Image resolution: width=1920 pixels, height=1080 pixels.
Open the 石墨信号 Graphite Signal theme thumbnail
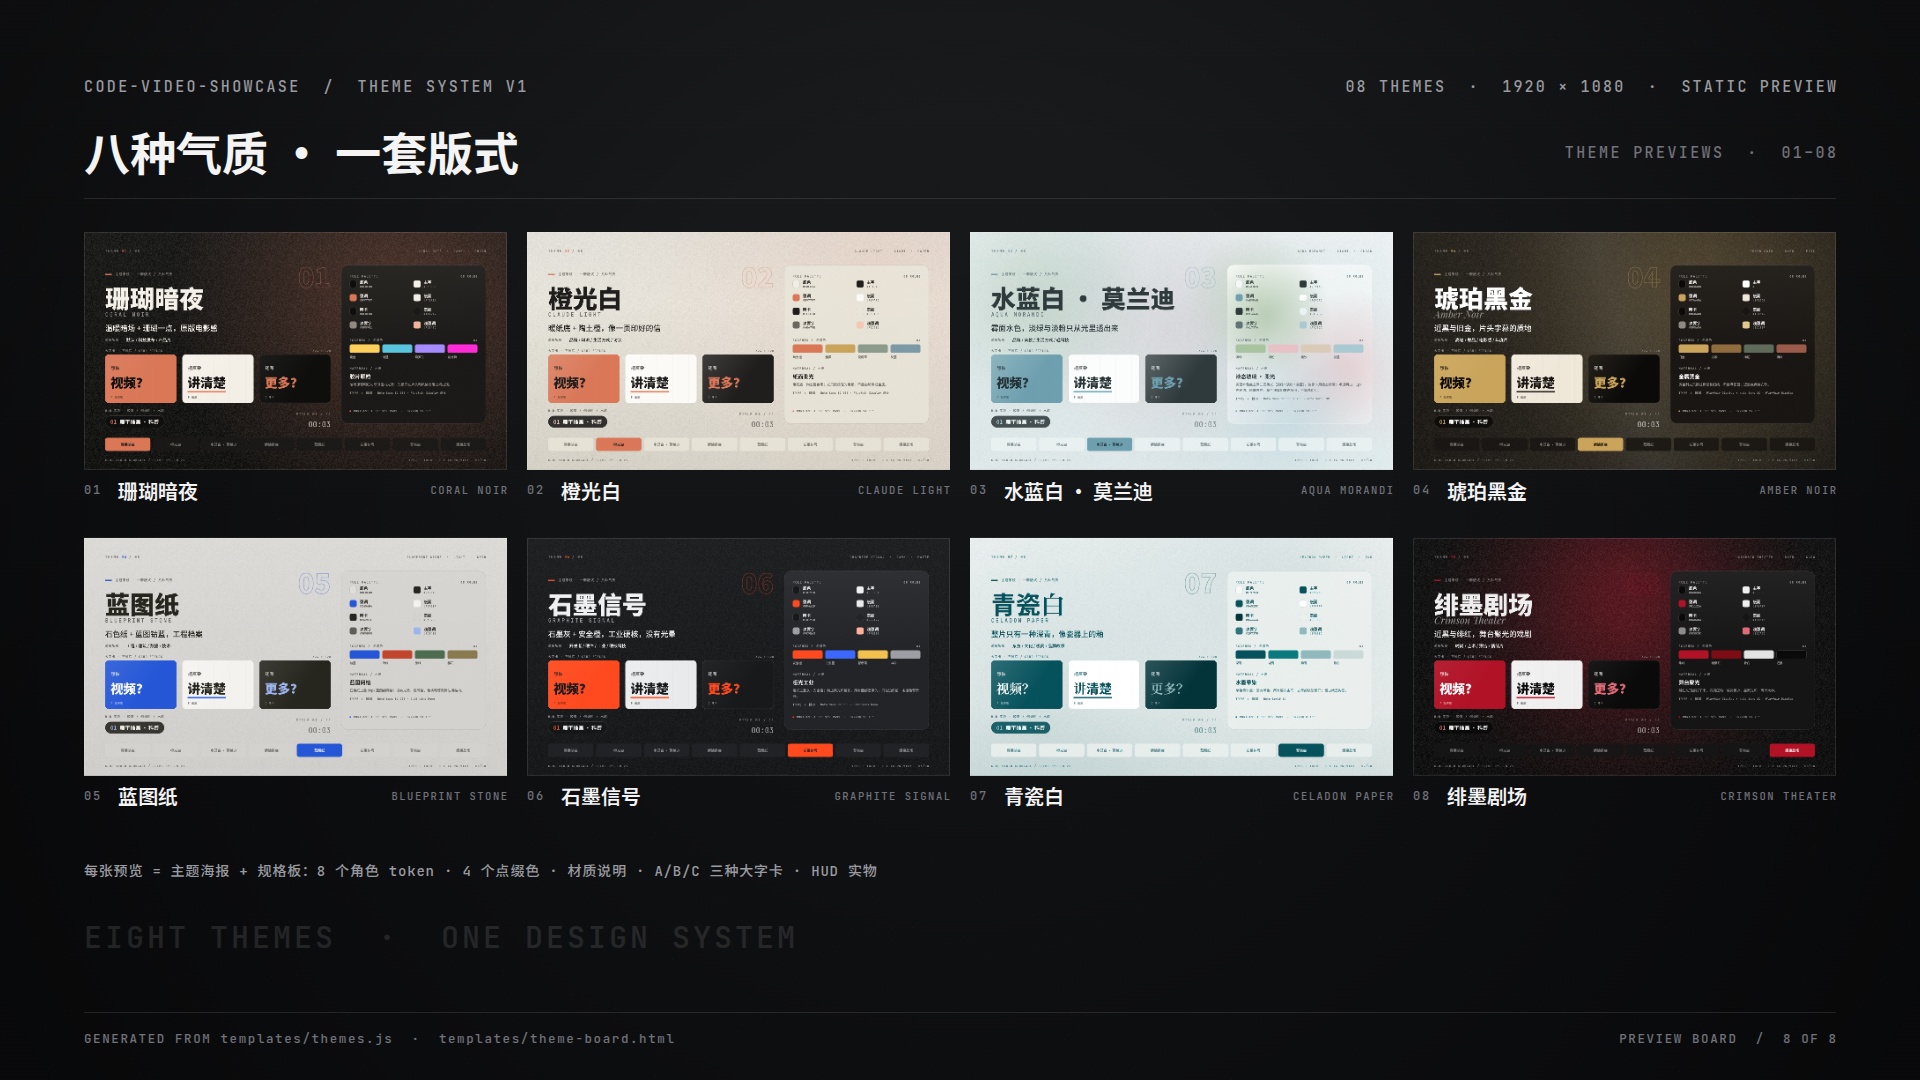[738, 657]
